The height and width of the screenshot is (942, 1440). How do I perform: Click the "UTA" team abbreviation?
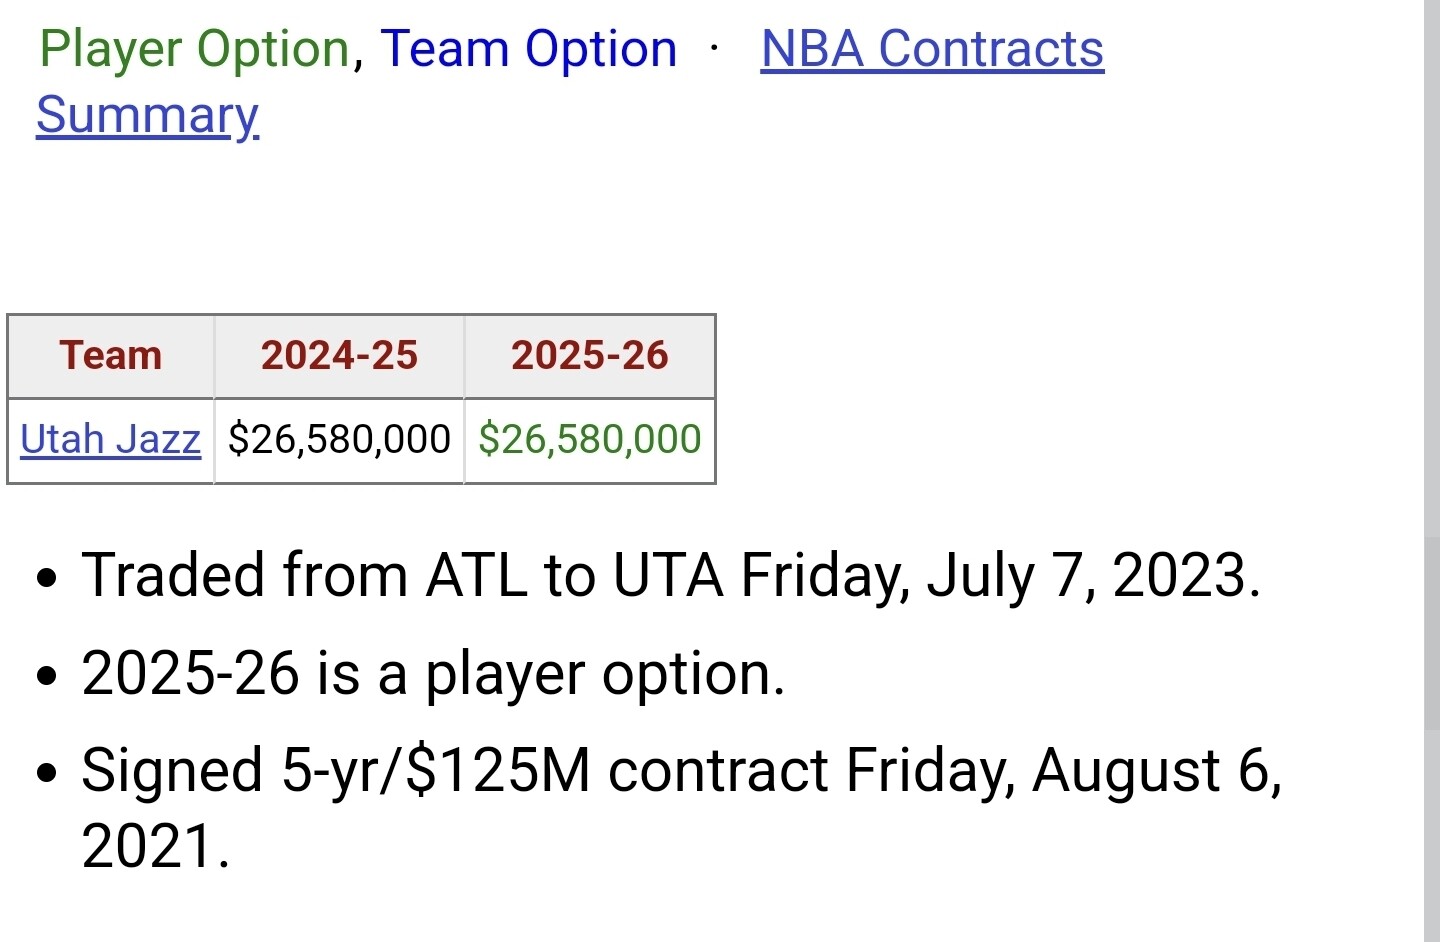[667, 577]
